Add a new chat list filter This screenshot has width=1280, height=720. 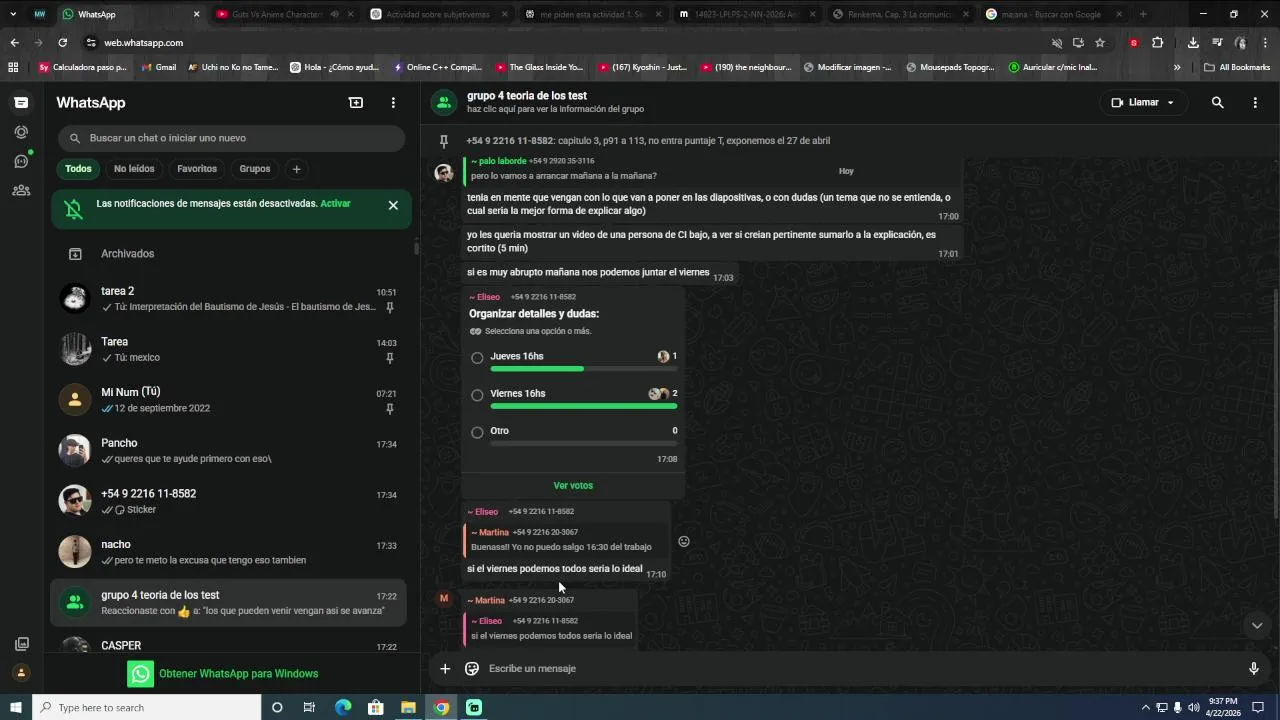point(296,169)
